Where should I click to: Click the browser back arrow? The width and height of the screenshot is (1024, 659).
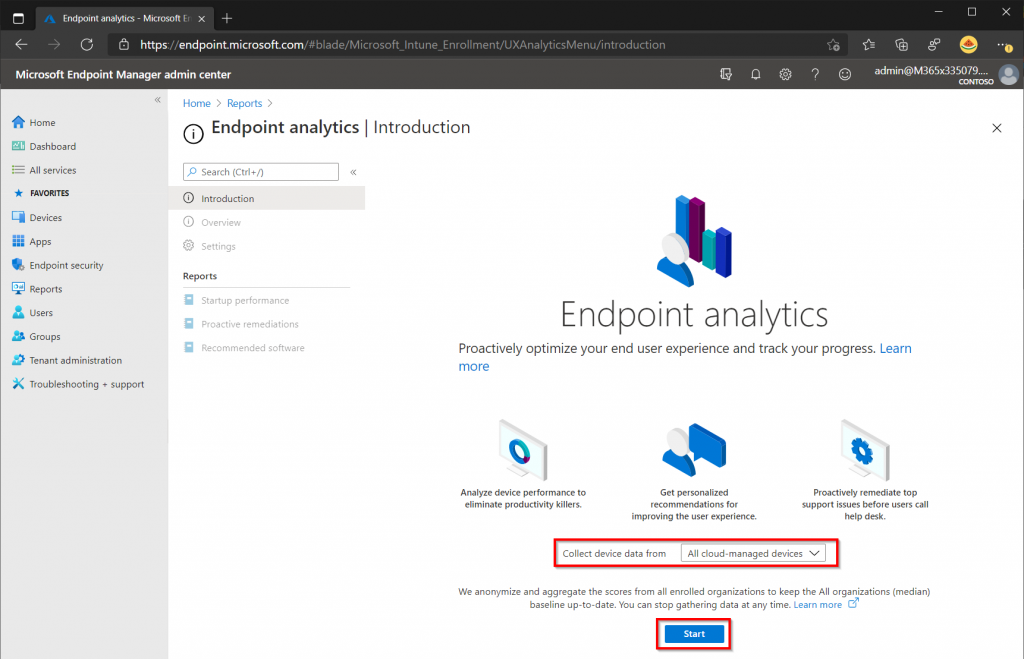[x=22, y=44]
